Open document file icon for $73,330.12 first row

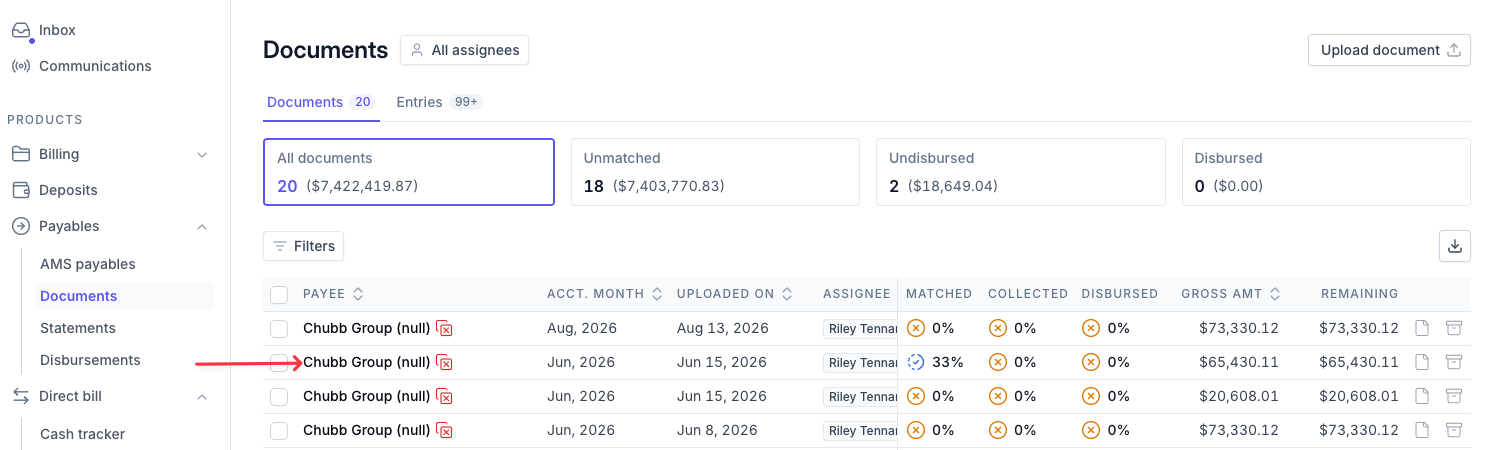pyautogui.click(x=1421, y=328)
